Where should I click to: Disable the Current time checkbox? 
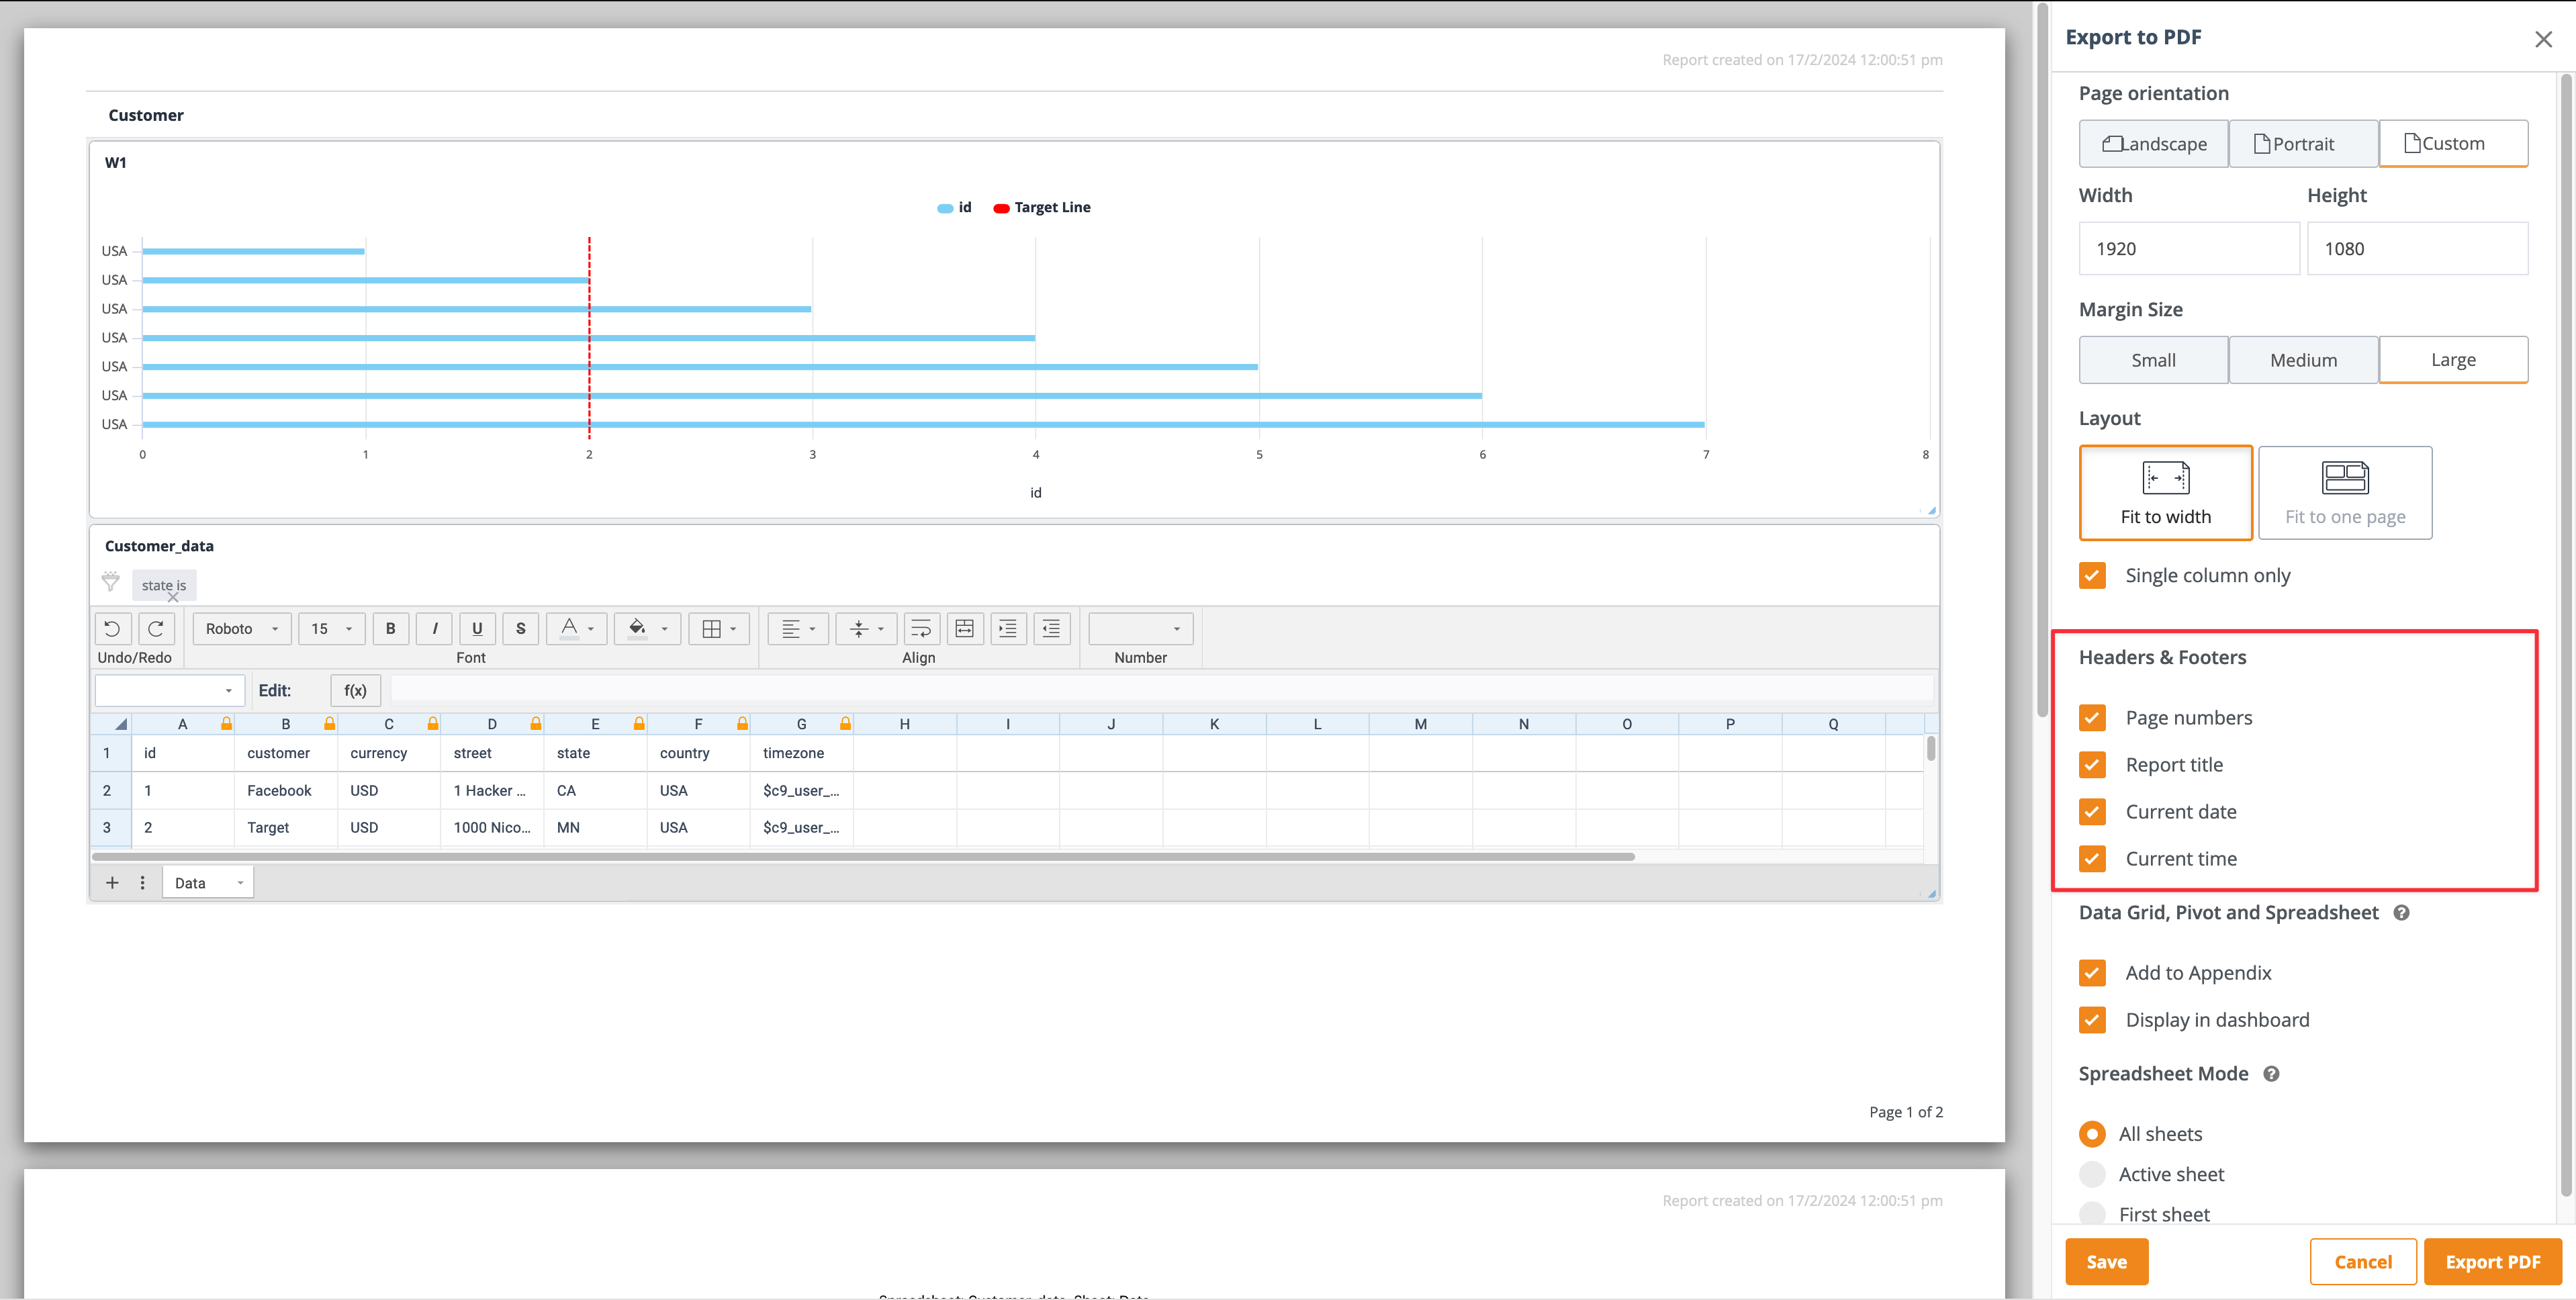2092,857
